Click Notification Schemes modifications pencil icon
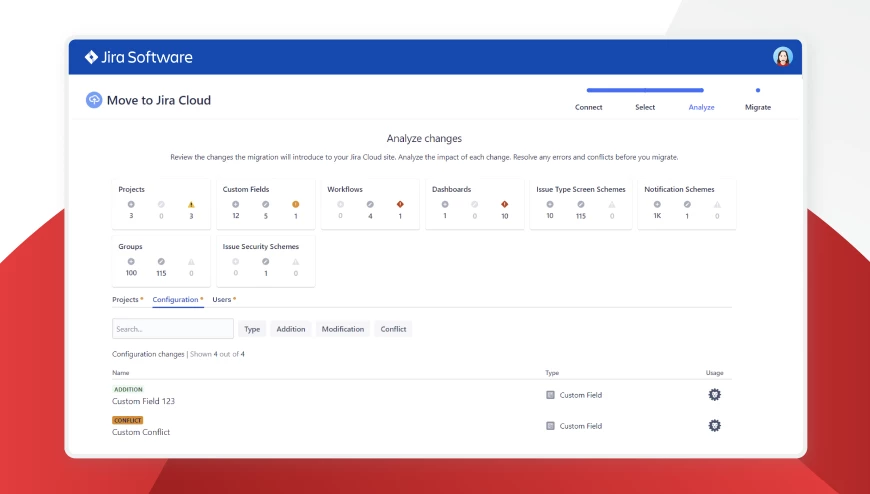This screenshot has height=494, width=870. (x=687, y=204)
